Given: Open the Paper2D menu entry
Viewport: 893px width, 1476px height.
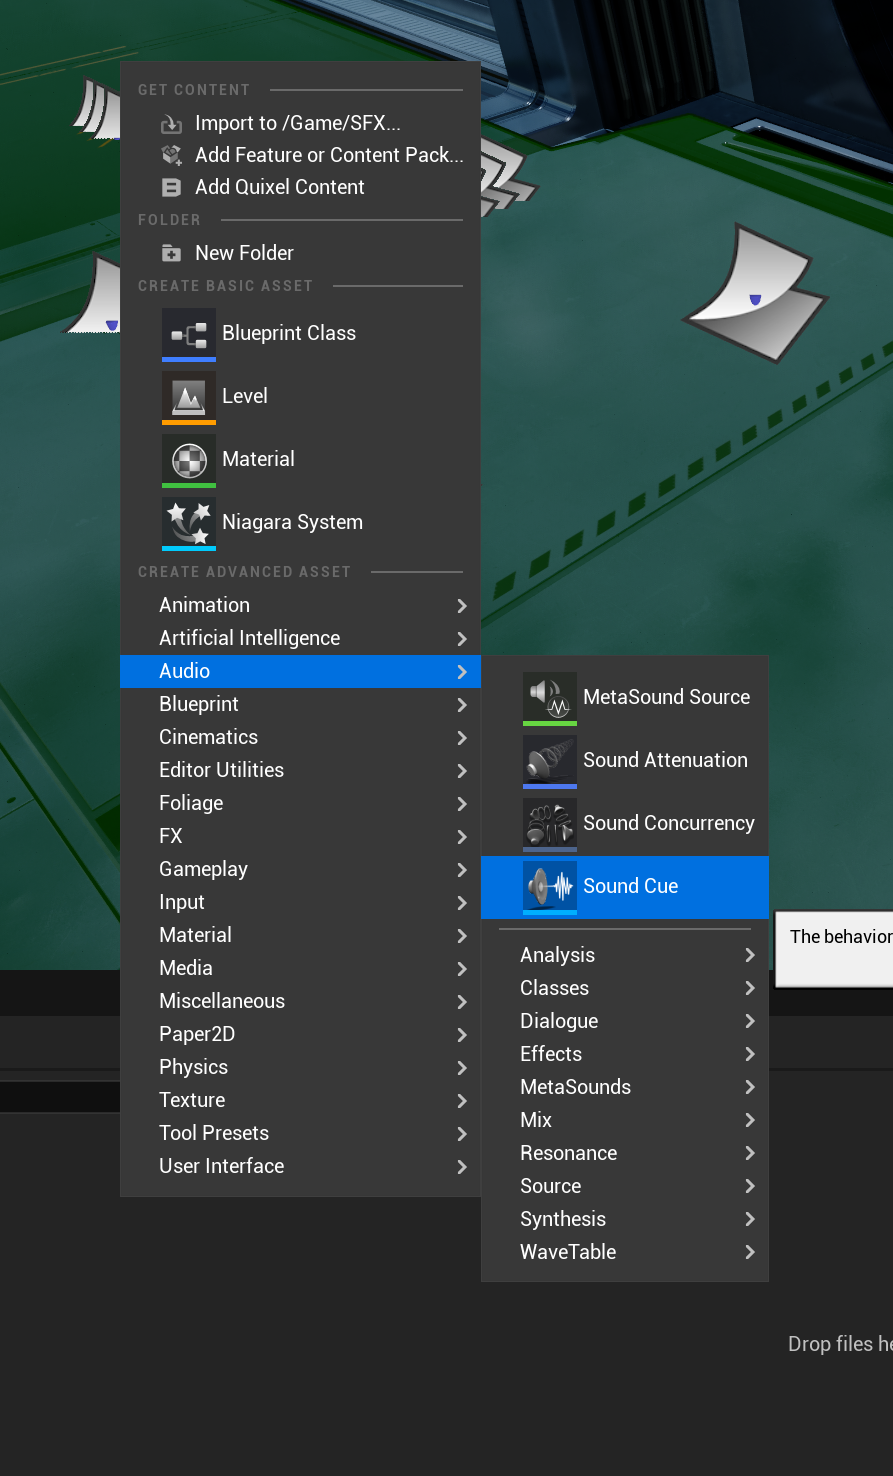Looking at the screenshot, I should click(x=300, y=1034).
